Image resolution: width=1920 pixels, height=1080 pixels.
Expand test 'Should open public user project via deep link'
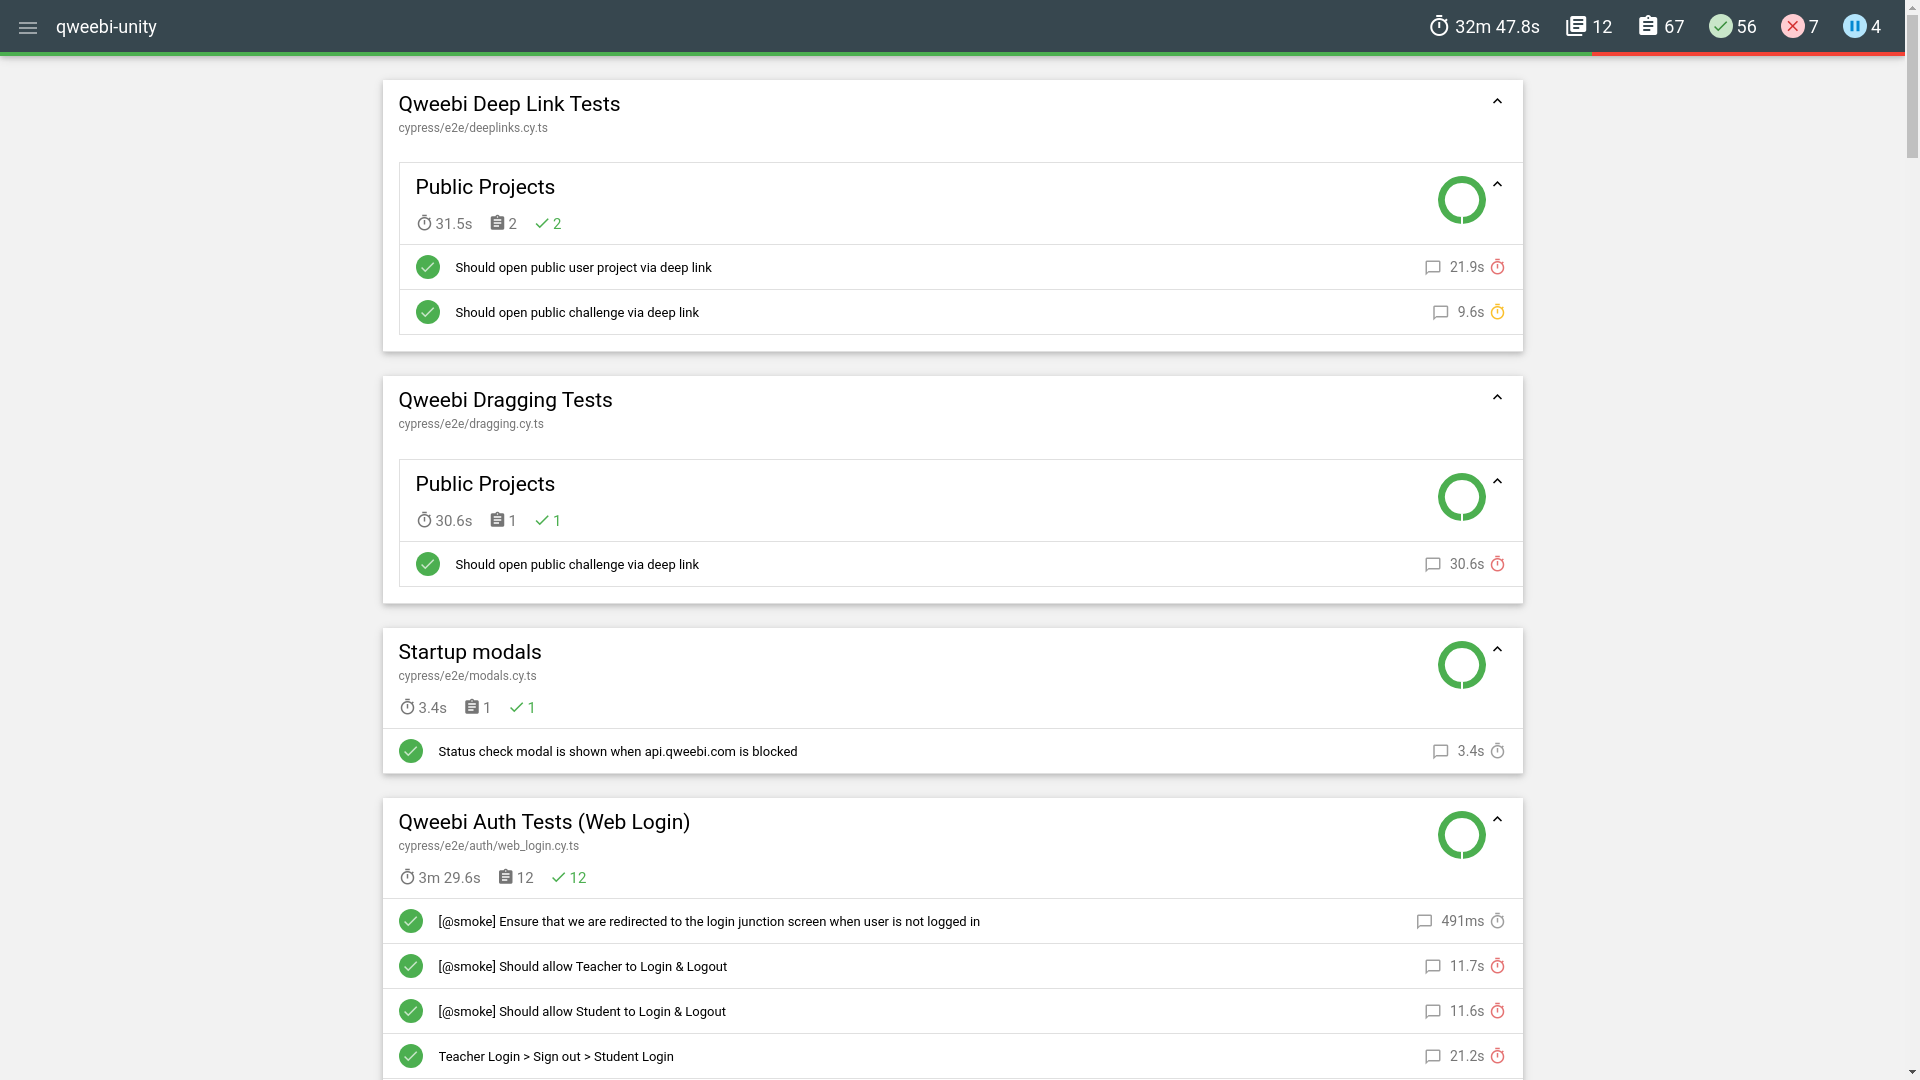pyautogui.click(x=960, y=267)
